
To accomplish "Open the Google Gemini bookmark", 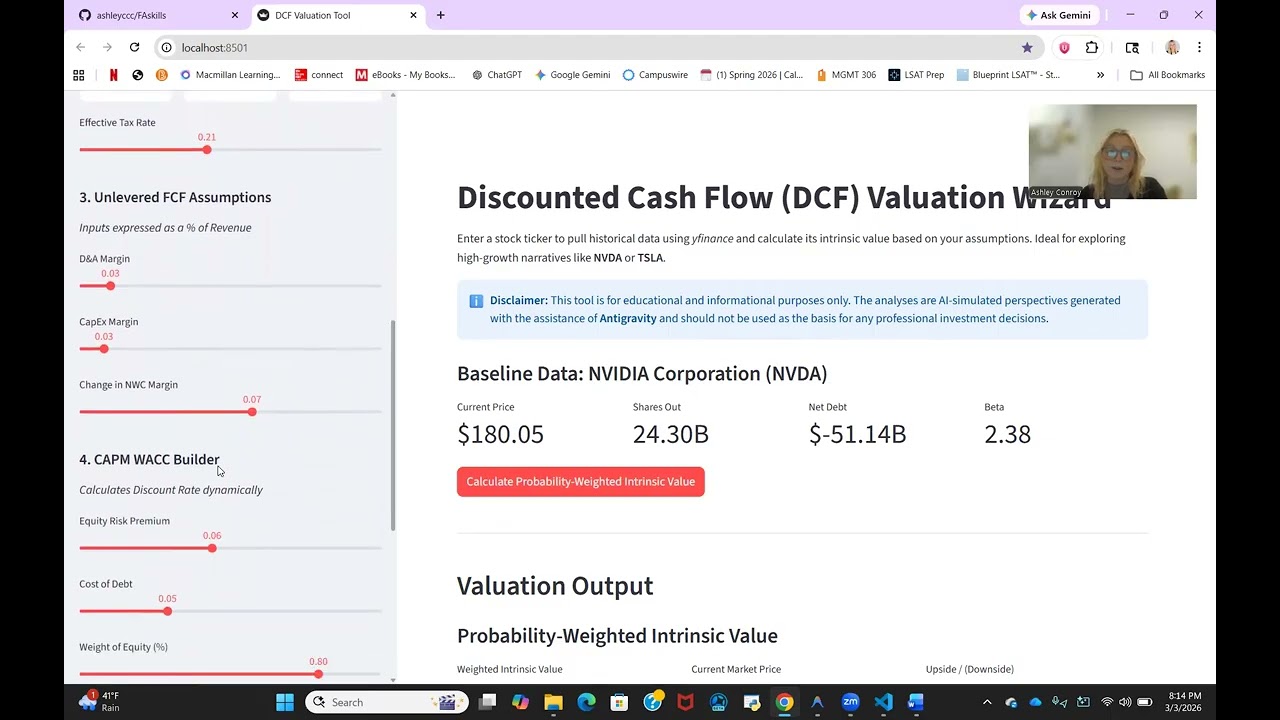I will 572,75.
